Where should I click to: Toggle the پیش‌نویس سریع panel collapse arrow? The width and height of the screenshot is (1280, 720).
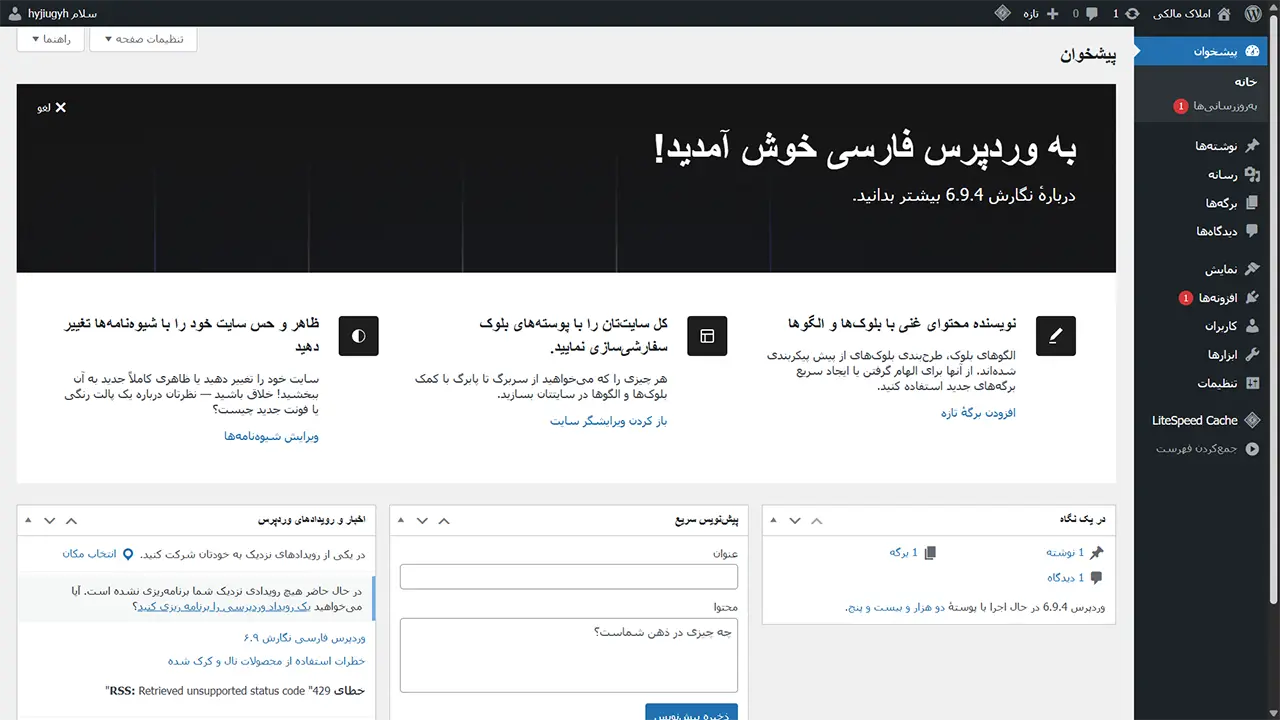(400, 520)
